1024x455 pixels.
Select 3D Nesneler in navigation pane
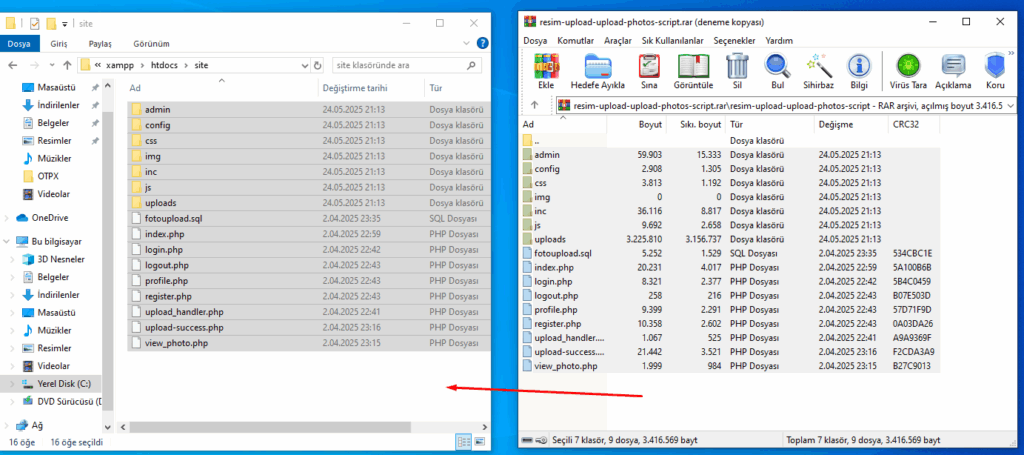[x=61, y=259]
